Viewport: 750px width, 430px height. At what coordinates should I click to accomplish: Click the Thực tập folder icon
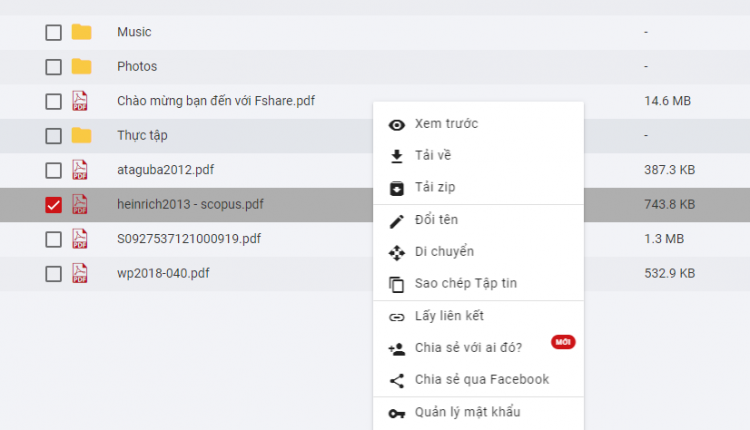81,135
